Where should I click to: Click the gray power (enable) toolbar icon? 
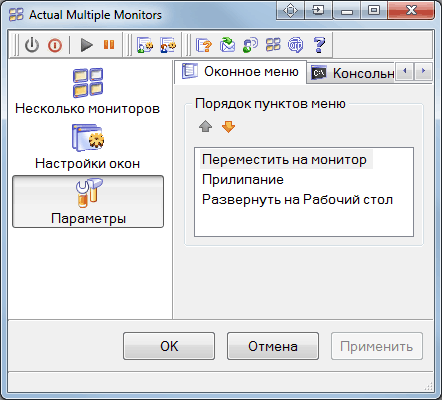32,45
